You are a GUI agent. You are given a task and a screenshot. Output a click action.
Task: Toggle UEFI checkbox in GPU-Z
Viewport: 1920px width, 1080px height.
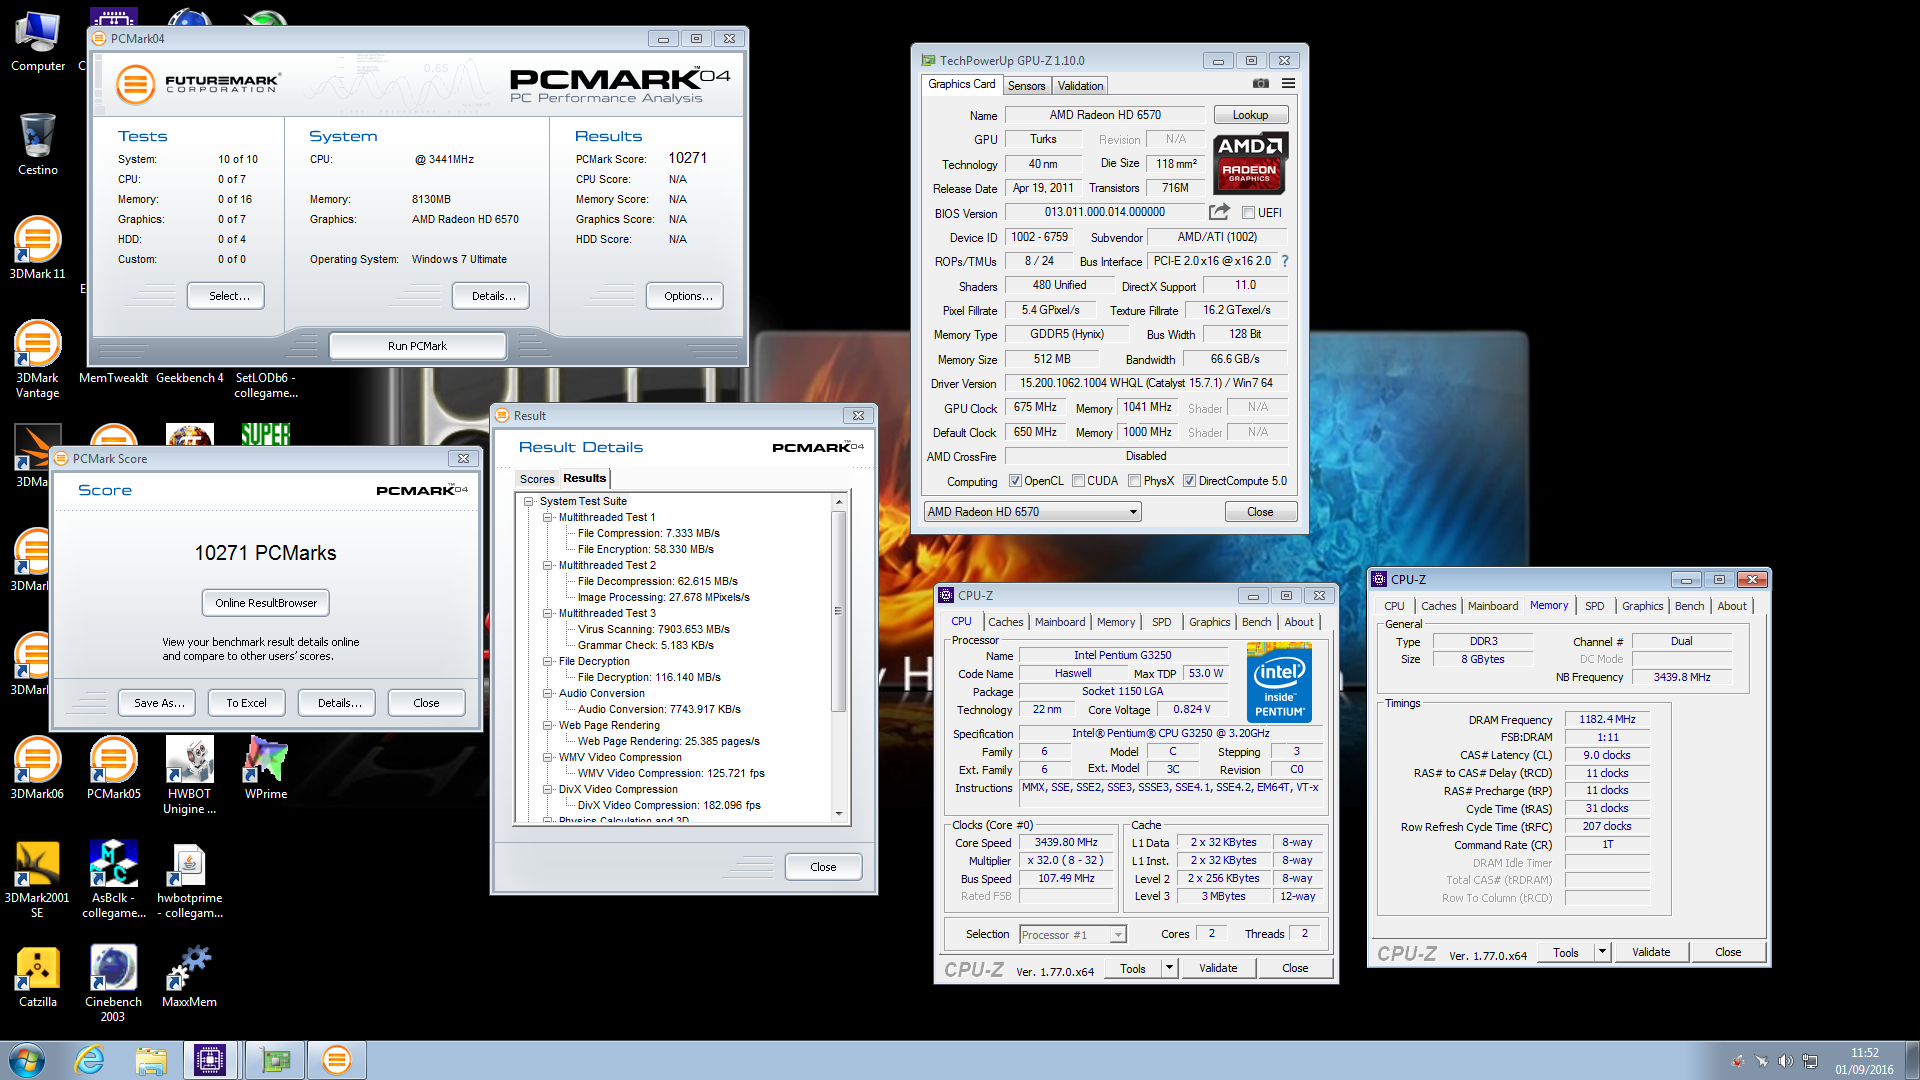pyautogui.click(x=1248, y=213)
